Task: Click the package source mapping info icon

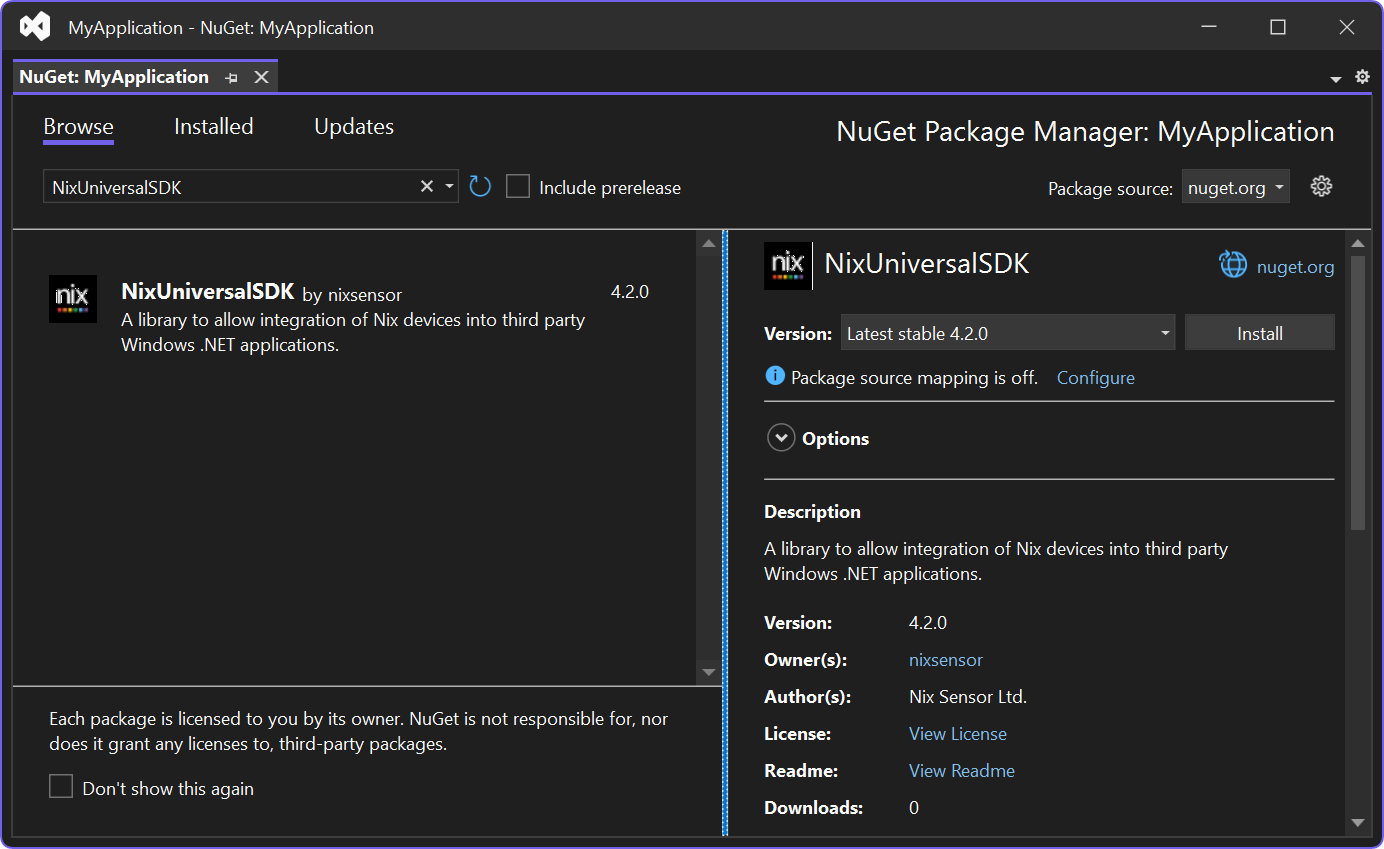Action: pyautogui.click(x=775, y=376)
